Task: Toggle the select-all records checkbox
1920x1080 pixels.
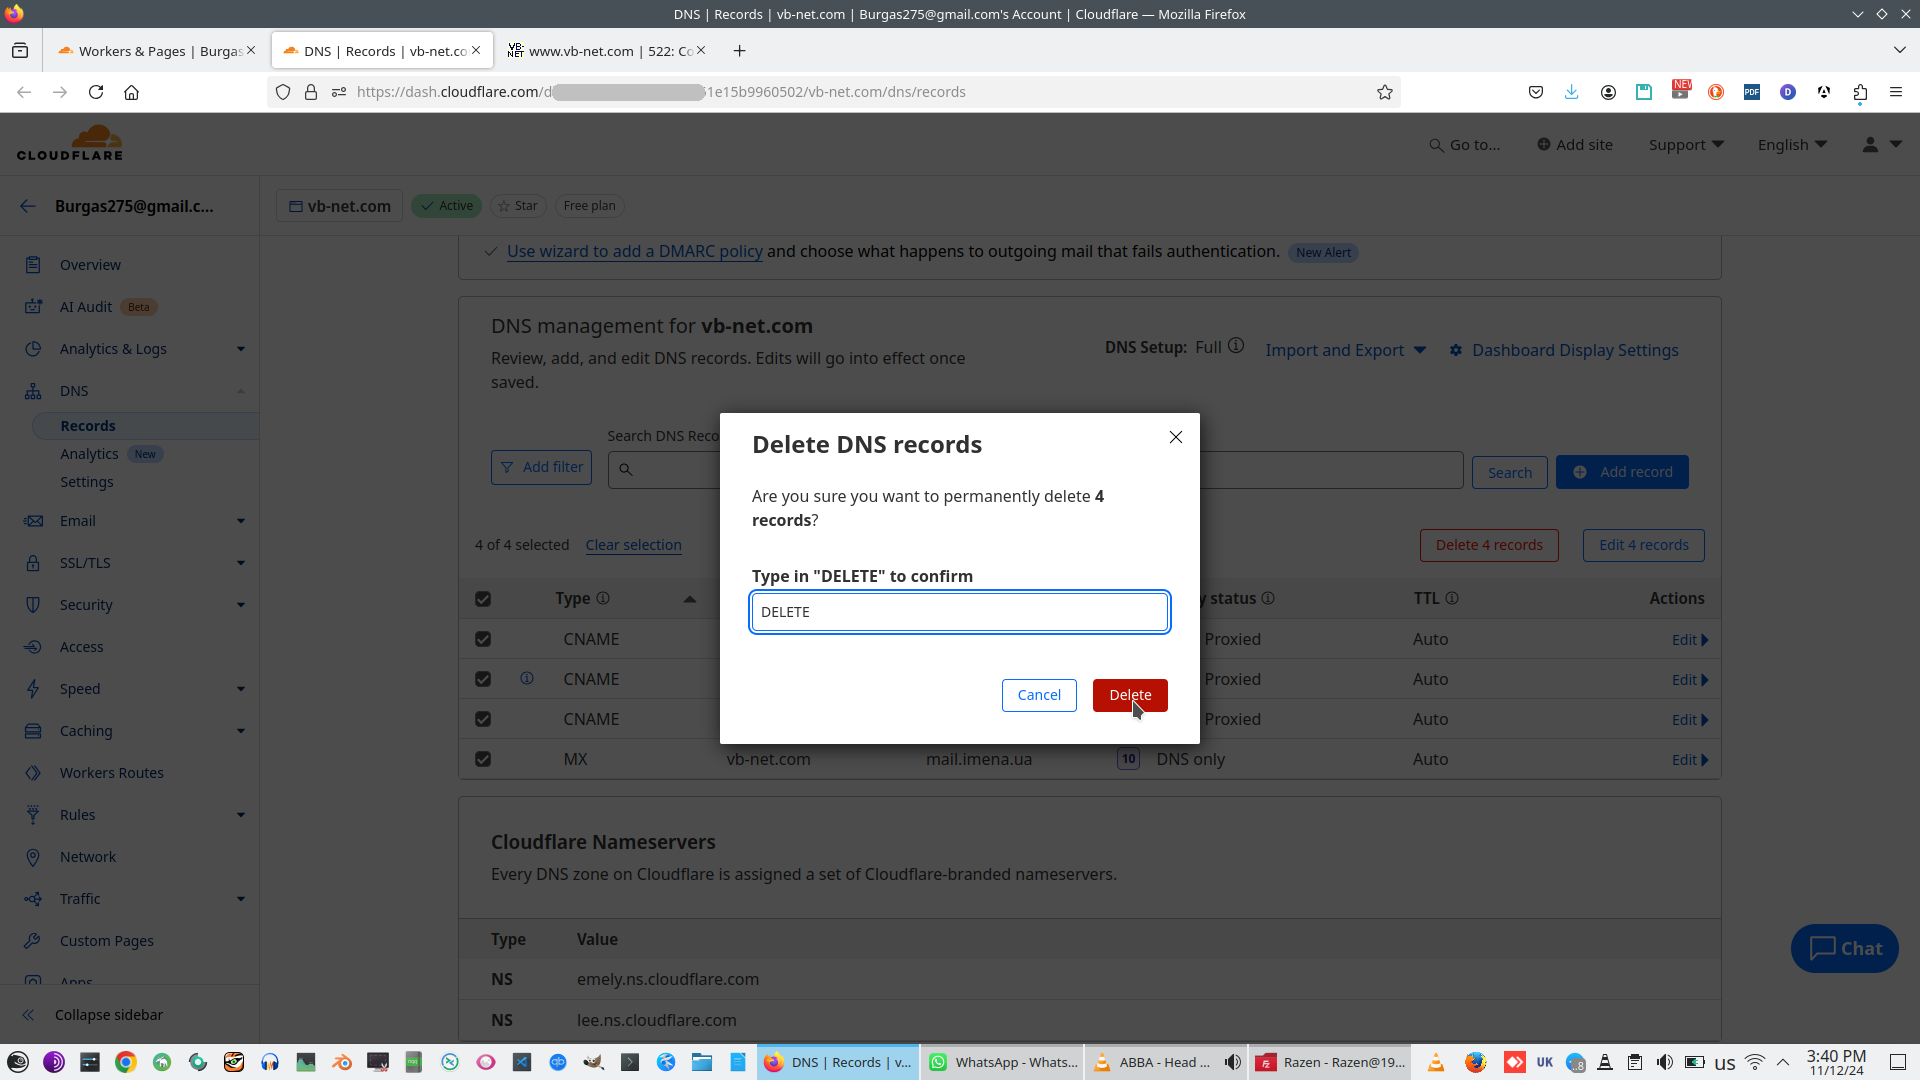Action: (x=483, y=599)
